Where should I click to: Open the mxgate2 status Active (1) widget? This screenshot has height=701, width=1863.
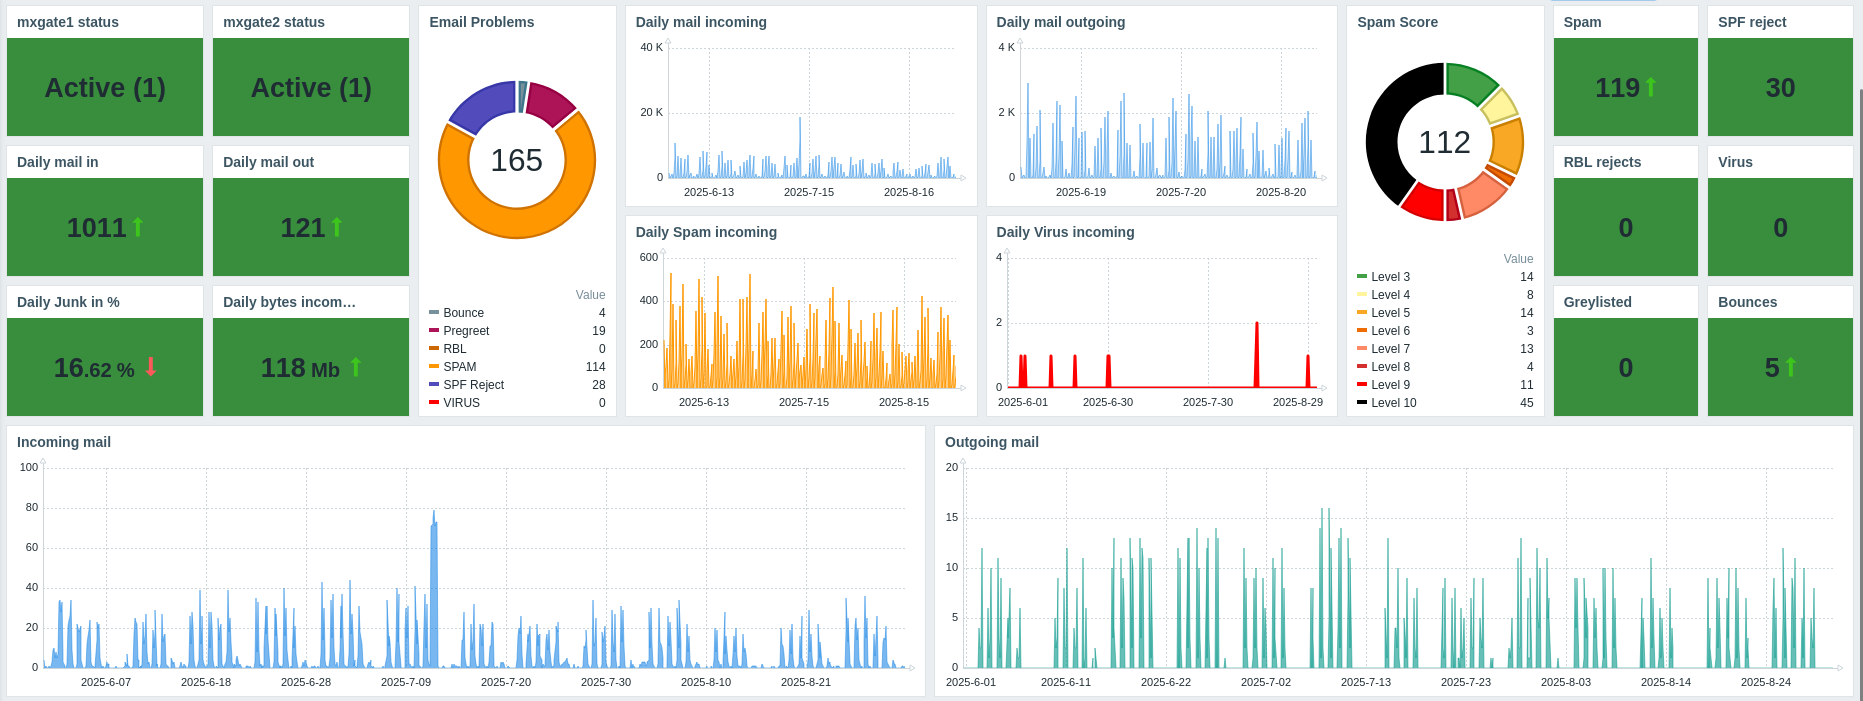pos(311,88)
